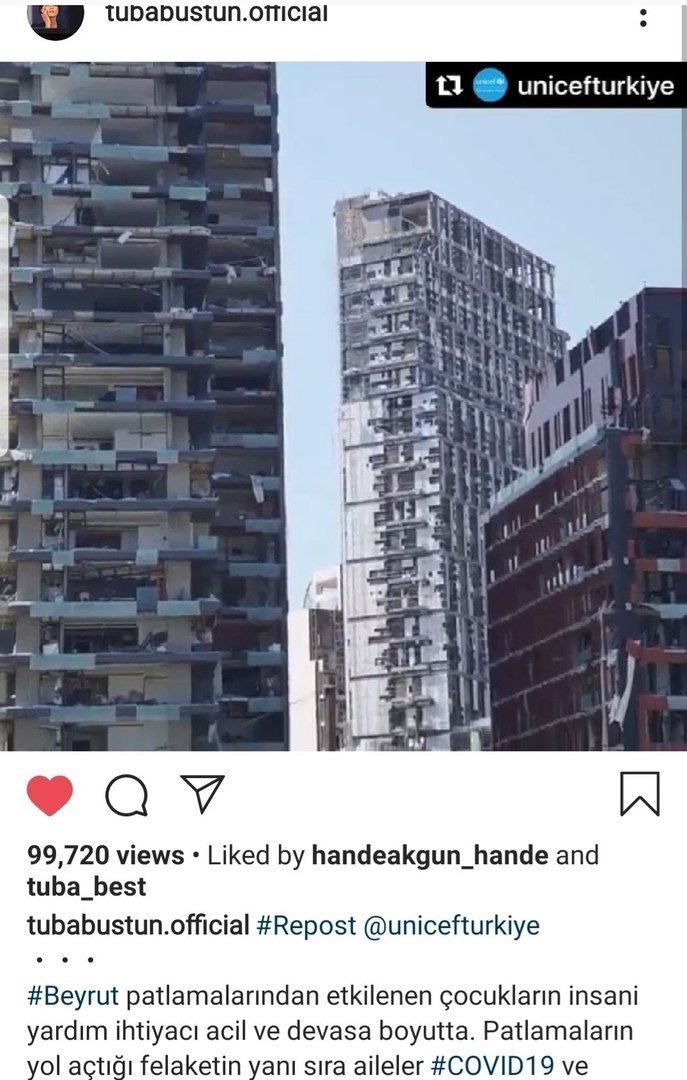Viewport: 687px width, 1080px height.
Task: Open comments with speech bubble icon
Action: [x=126, y=795]
